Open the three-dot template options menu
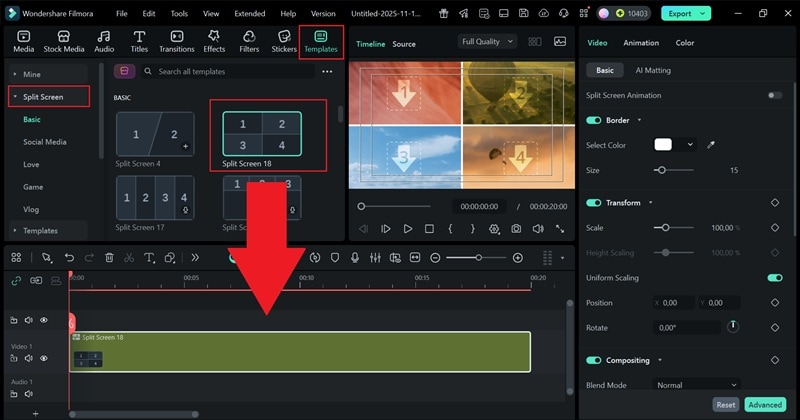Image resolution: width=800 pixels, height=420 pixels. pyautogui.click(x=327, y=71)
